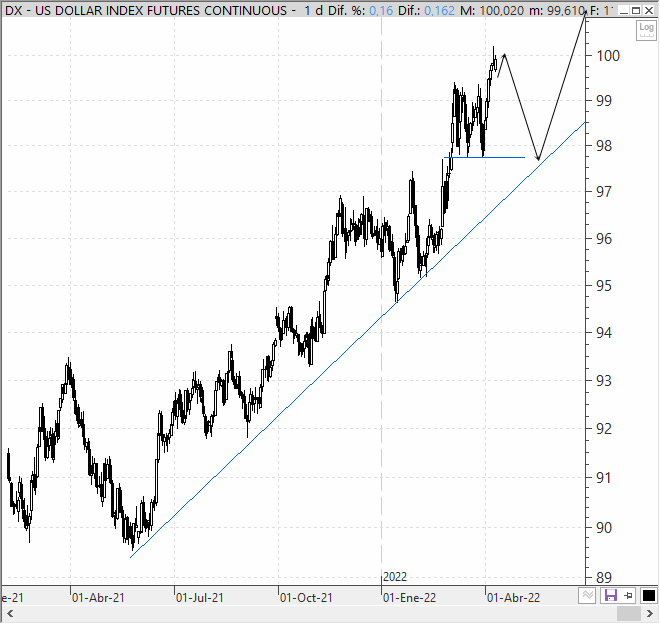
Task: Click the 01-Abr-22 date label
Action: (514, 597)
